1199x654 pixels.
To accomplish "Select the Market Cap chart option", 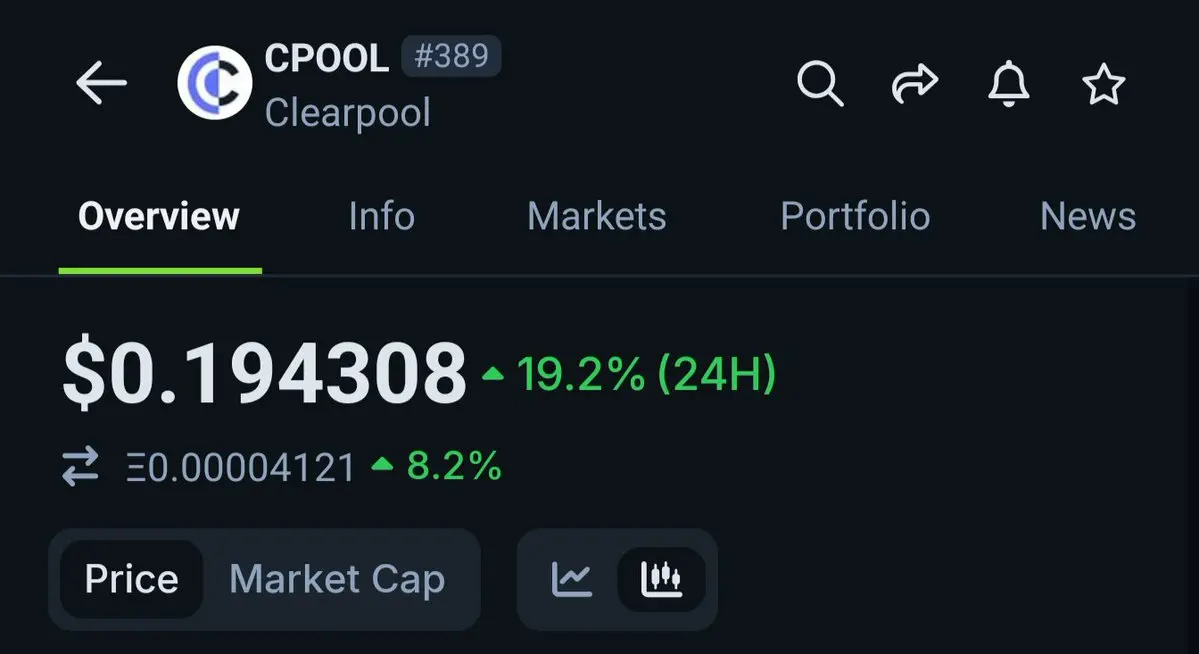I will pos(337,579).
